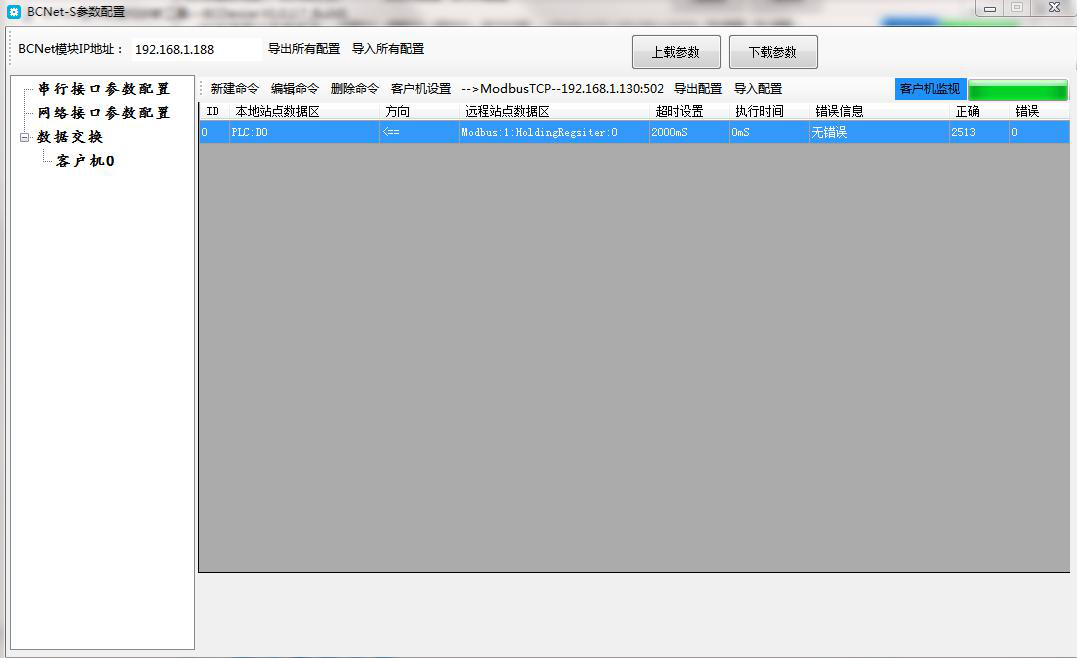
Task: Click 导入所有配置 to import all configuration
Action: pos(388,49)
